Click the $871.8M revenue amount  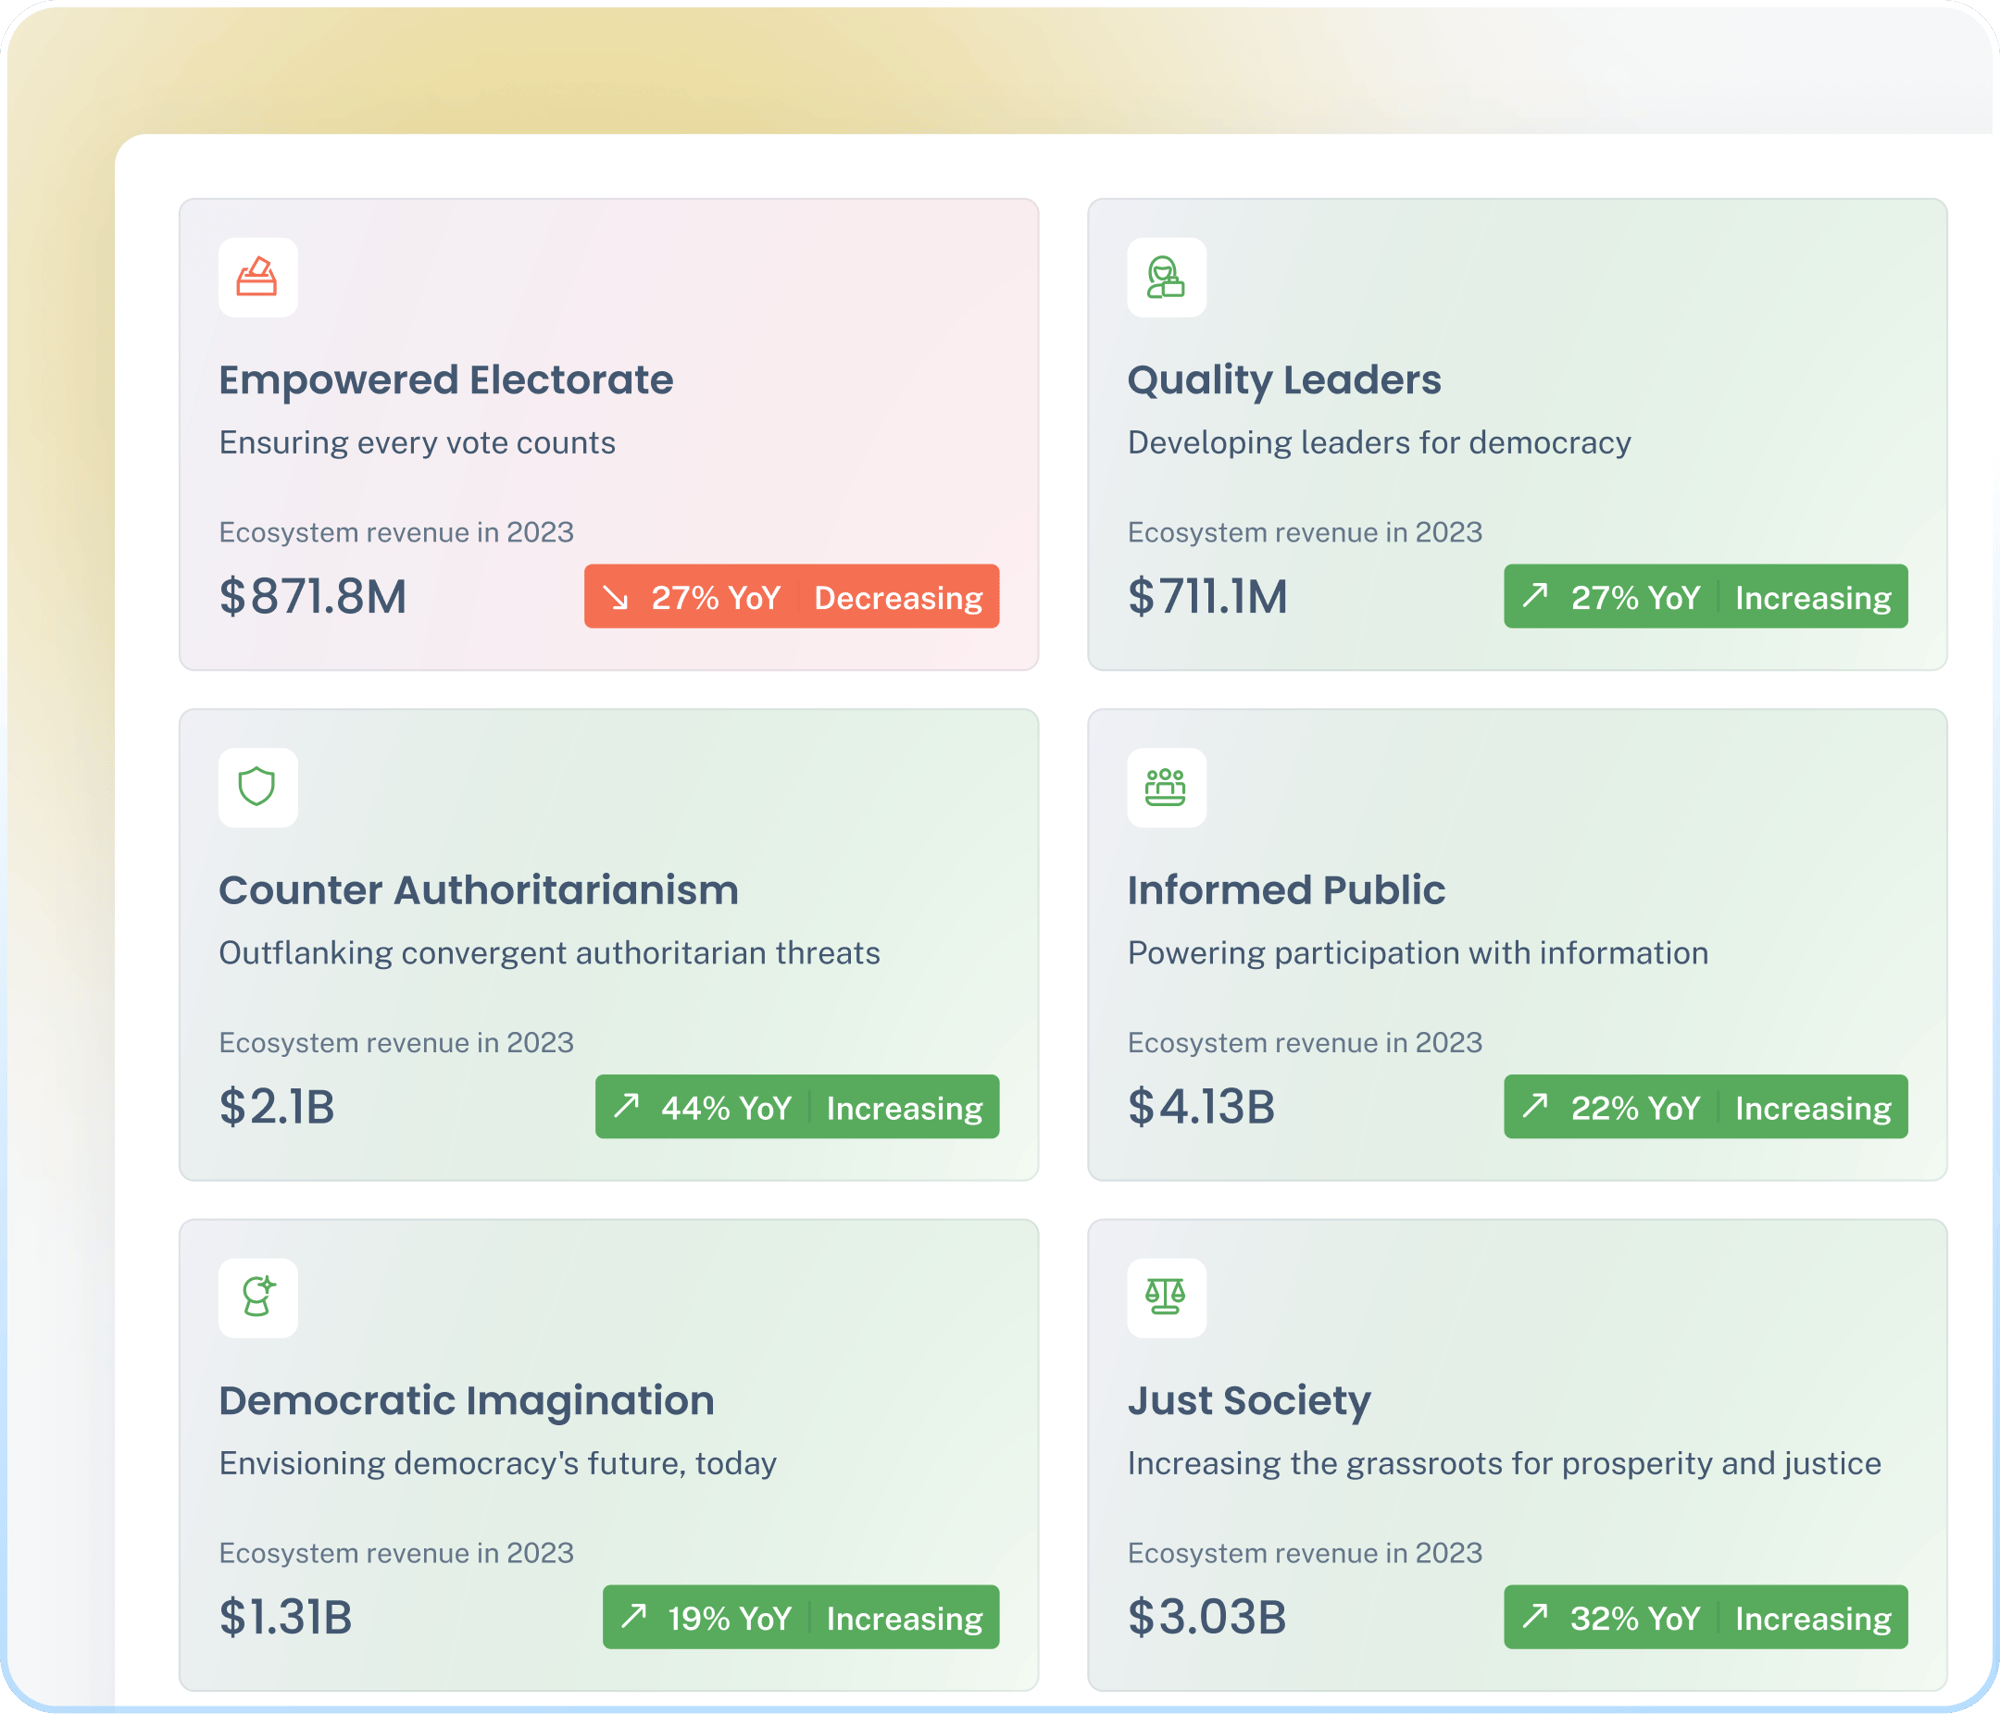313,597
